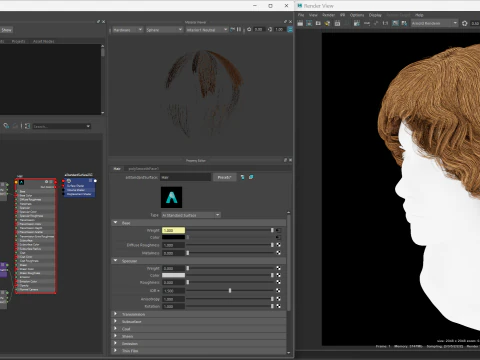Click the blue icon at Material Viewer toolbar end
Image resolution: width=480 pixels, height=360 pixels.
pos(290,29)
